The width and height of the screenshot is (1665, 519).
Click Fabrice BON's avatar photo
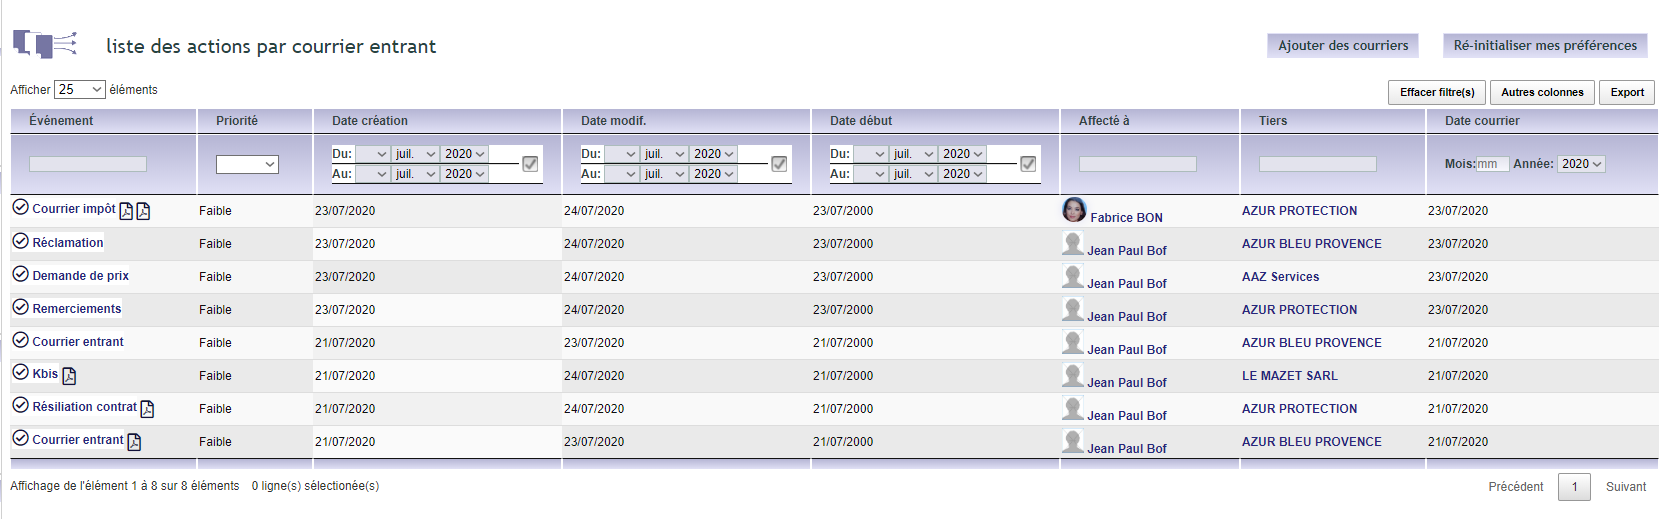click(1074, 210)
